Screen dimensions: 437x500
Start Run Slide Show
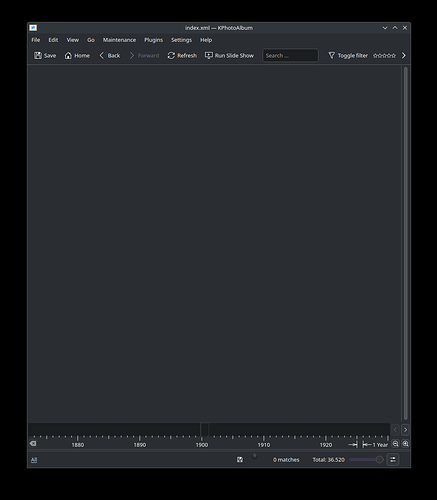pyautogui.click(x=229, y=55)
